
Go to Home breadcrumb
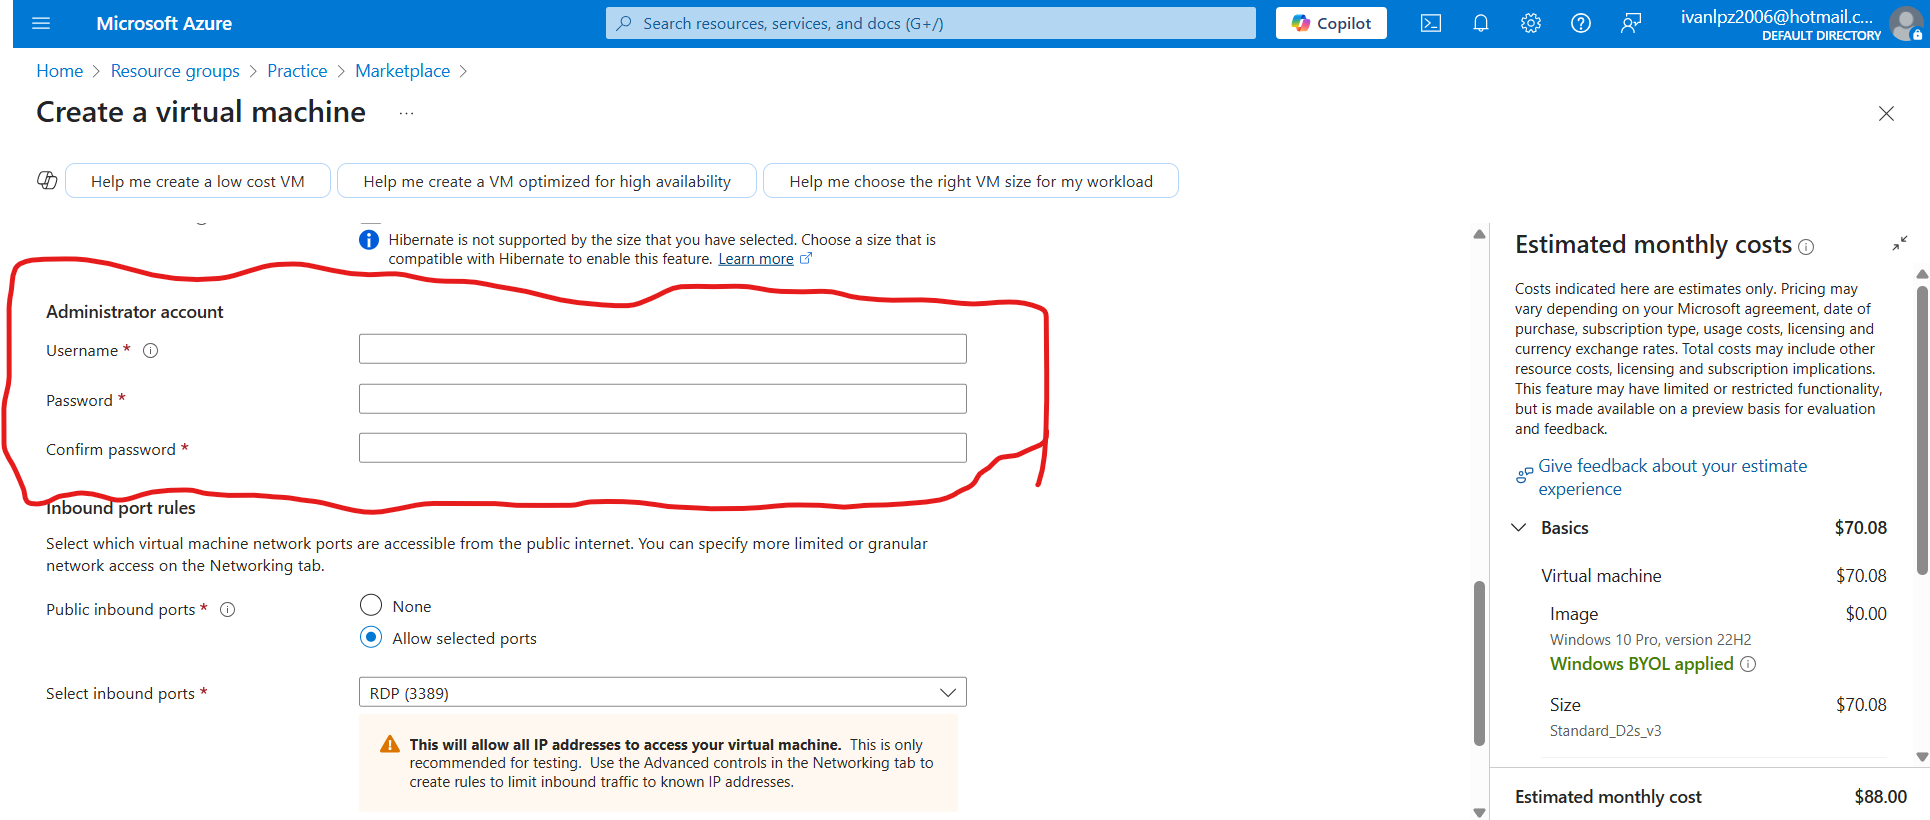(59, 71)
